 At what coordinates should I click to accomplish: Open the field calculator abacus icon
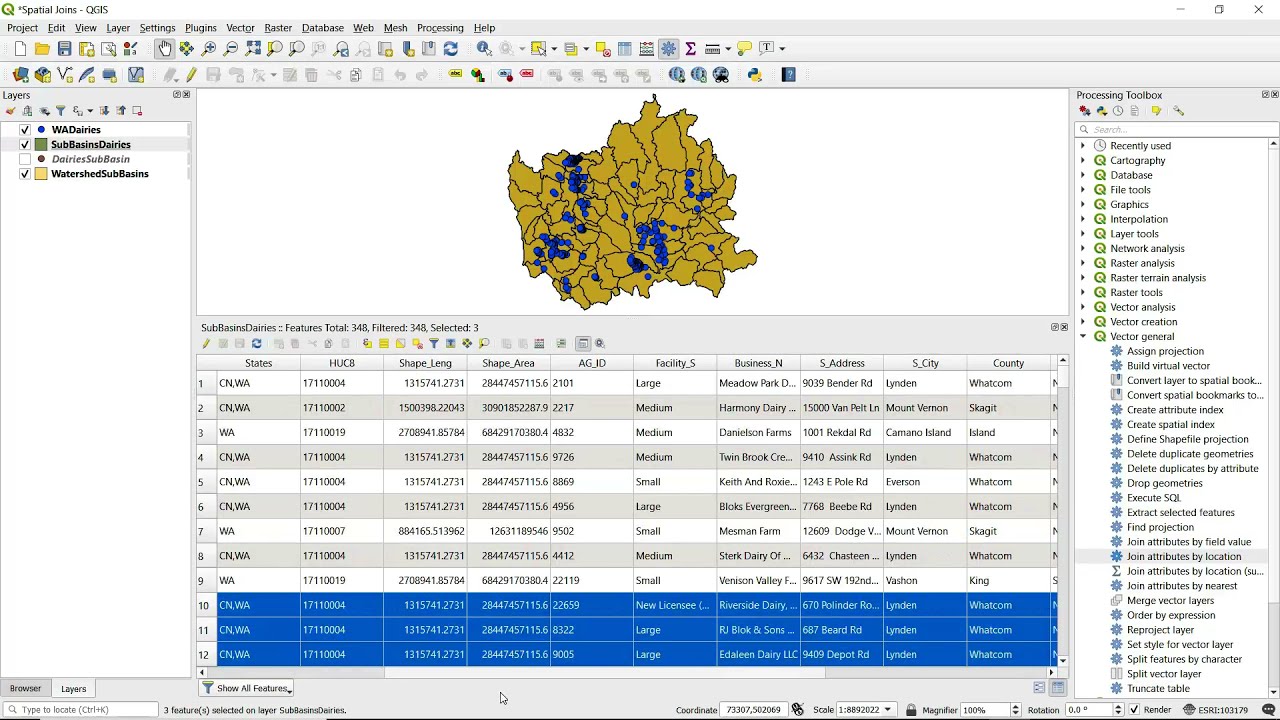647,48
